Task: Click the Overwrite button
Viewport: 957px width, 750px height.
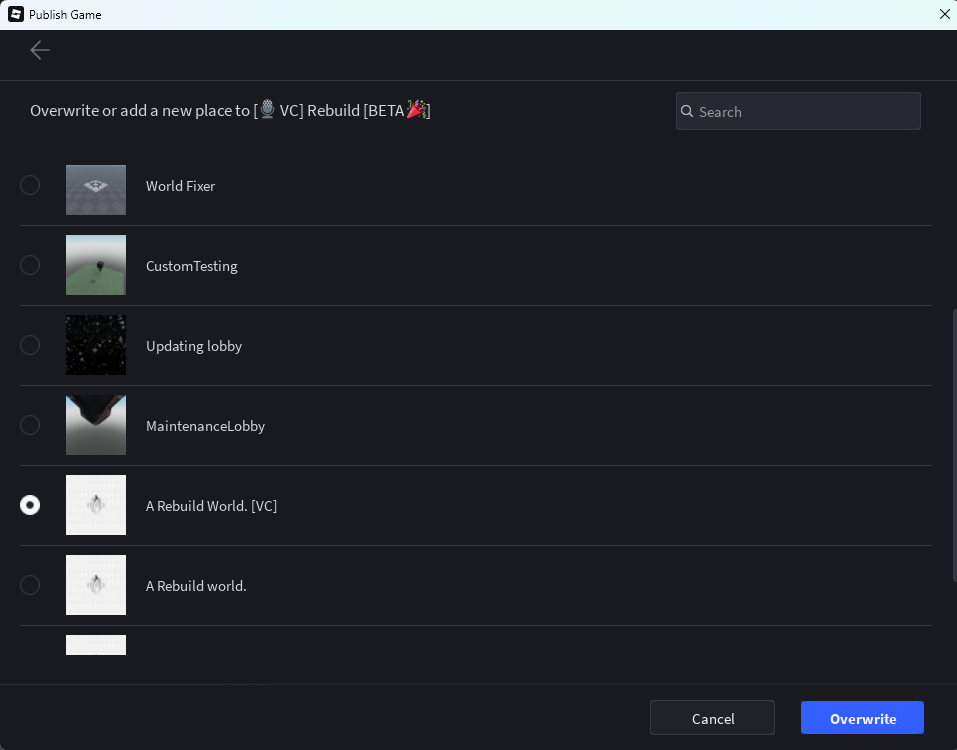Action: click(862, 718)
